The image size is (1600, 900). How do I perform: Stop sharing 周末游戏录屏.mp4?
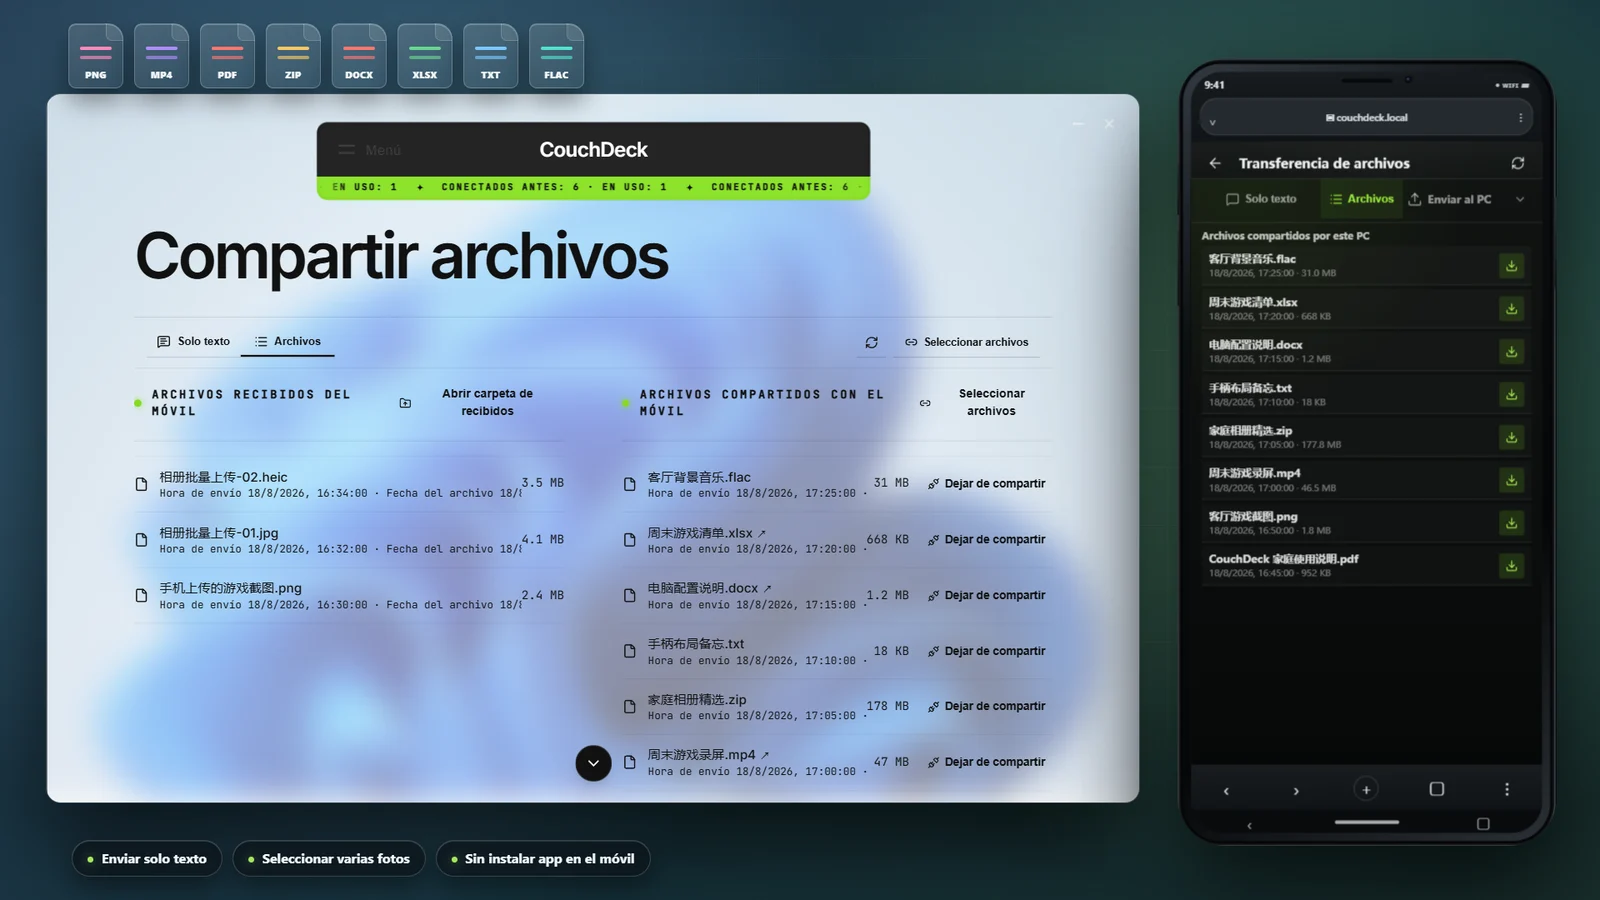(987, 762)
